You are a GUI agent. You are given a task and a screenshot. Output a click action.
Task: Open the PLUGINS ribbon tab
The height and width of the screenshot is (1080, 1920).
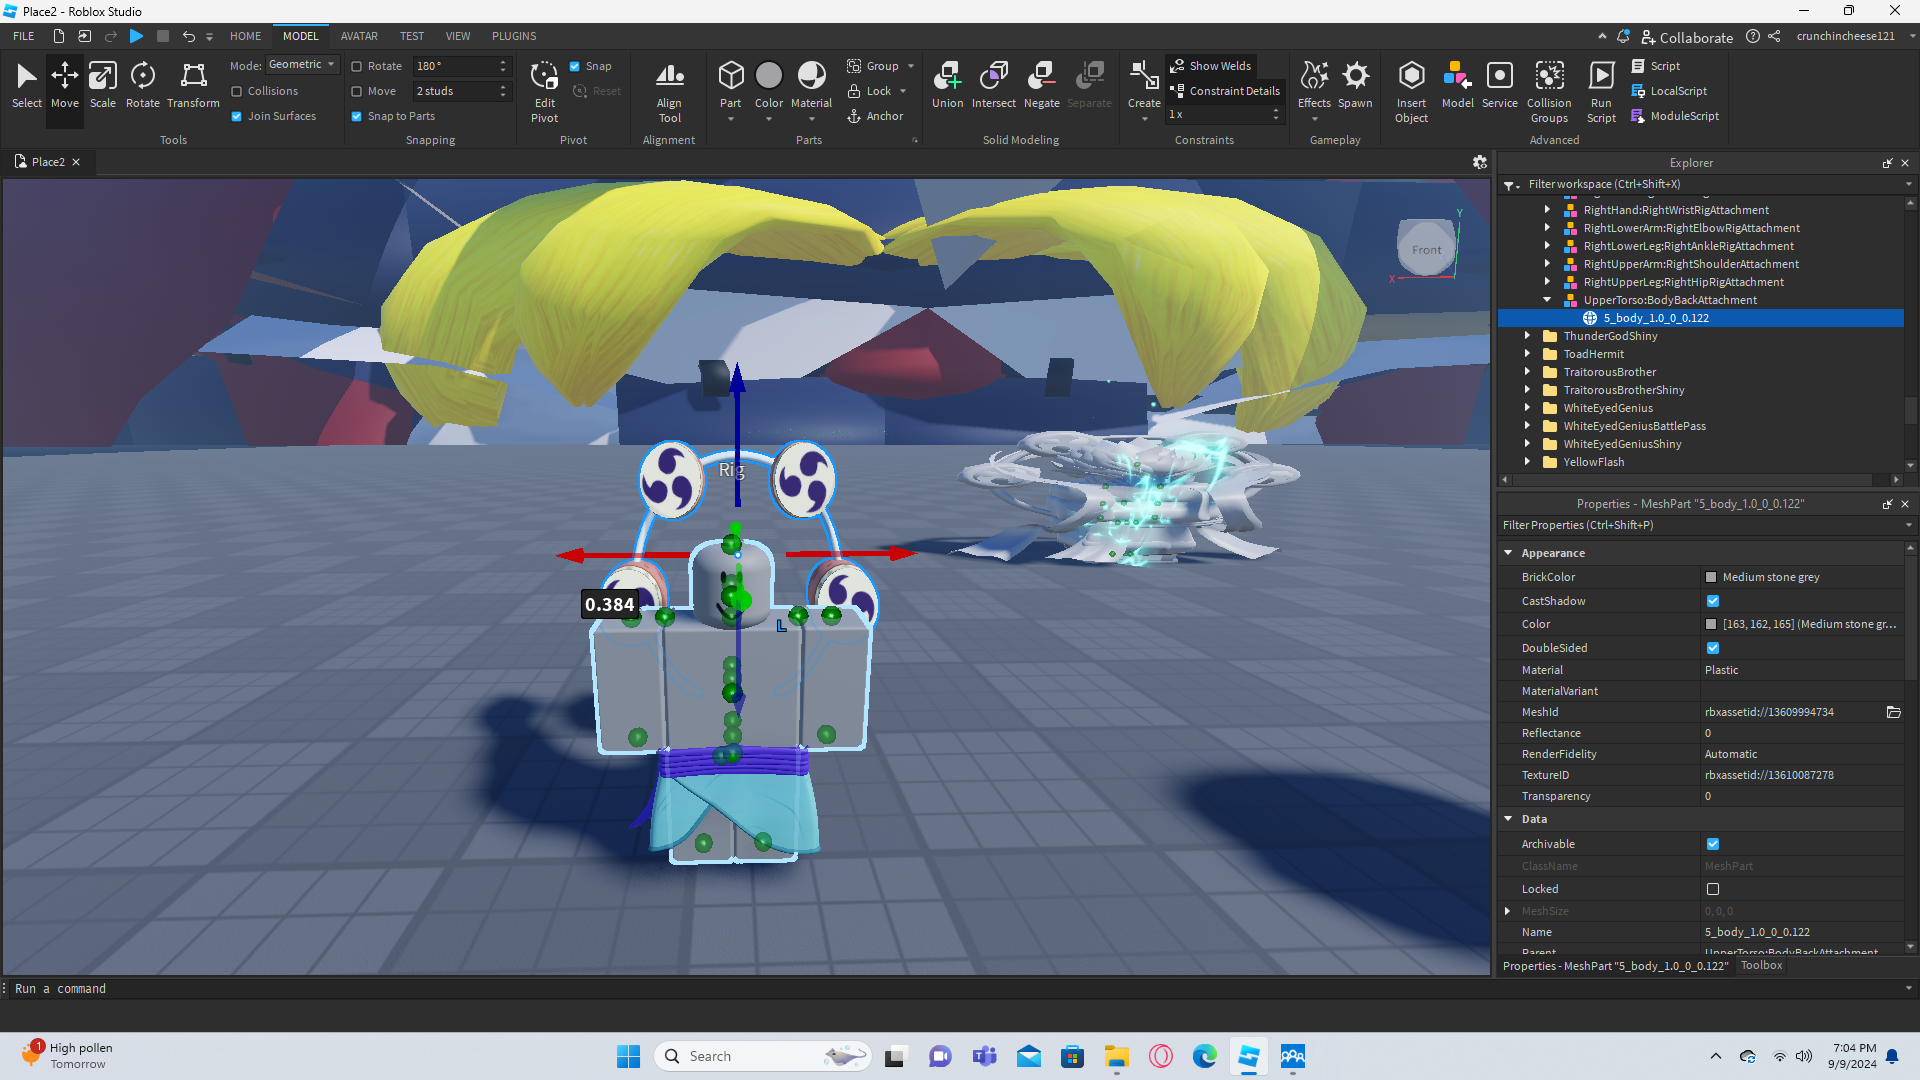[514, 36]
